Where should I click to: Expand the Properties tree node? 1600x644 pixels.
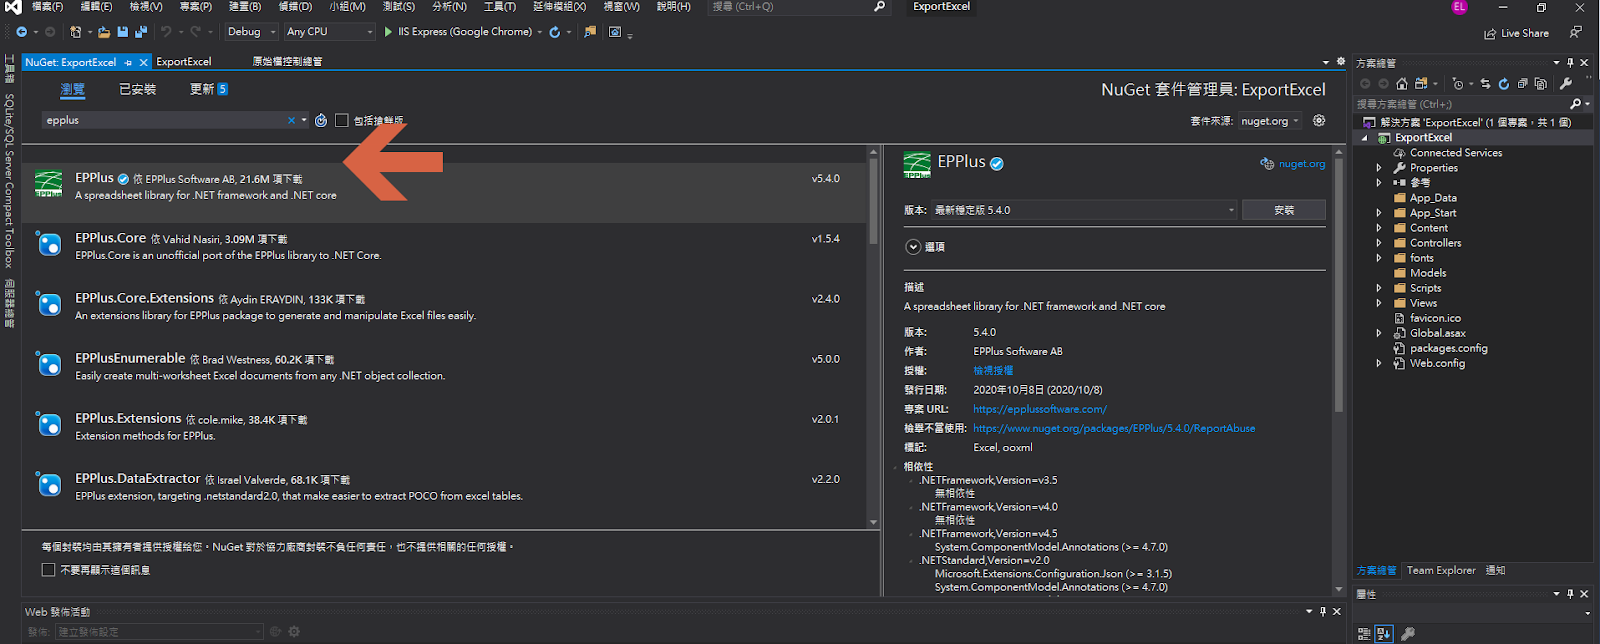1379,168
